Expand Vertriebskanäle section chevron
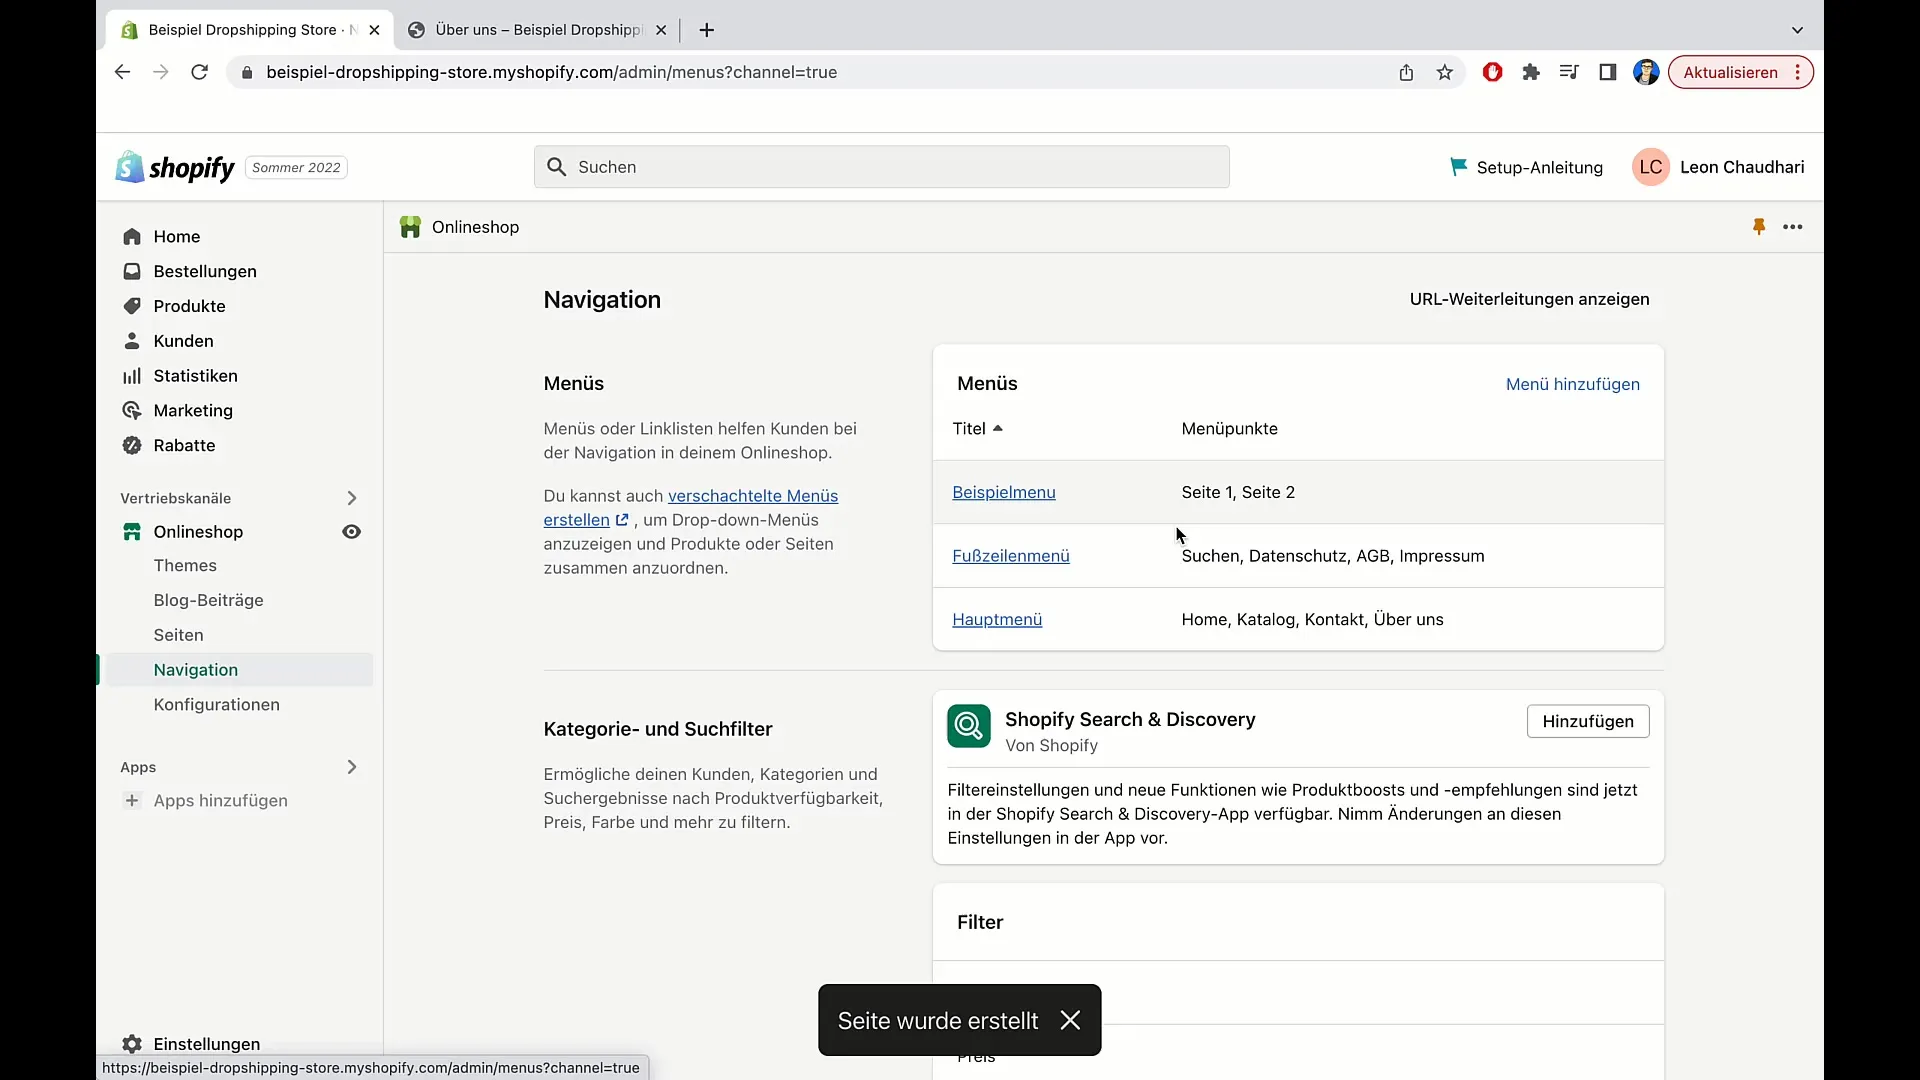1920x1080 pixels. 352,497
